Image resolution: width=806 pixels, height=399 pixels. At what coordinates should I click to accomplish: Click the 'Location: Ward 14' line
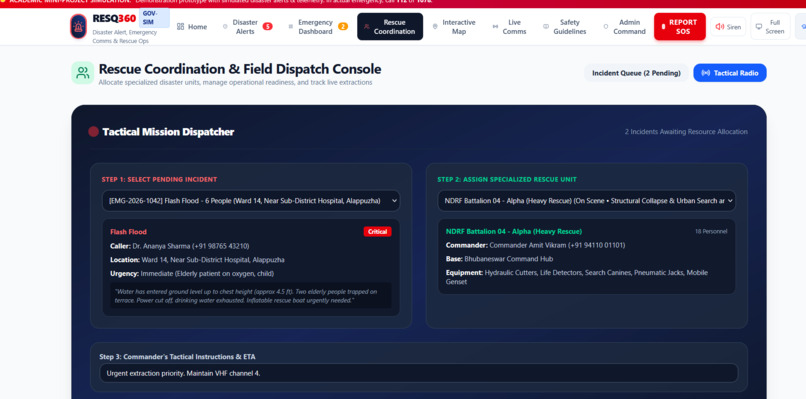(x=197, y=260)
